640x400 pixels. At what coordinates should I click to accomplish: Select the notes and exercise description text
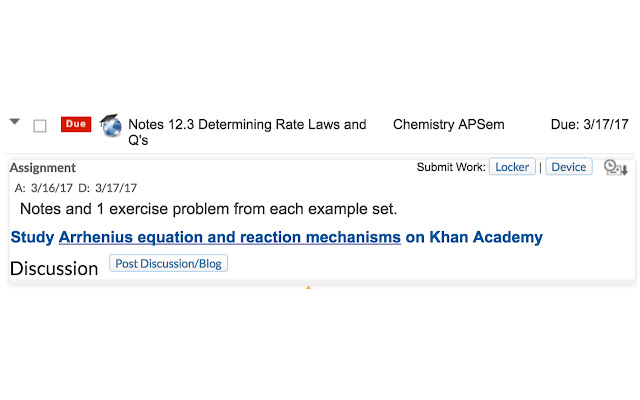click(x=209, y=209)
